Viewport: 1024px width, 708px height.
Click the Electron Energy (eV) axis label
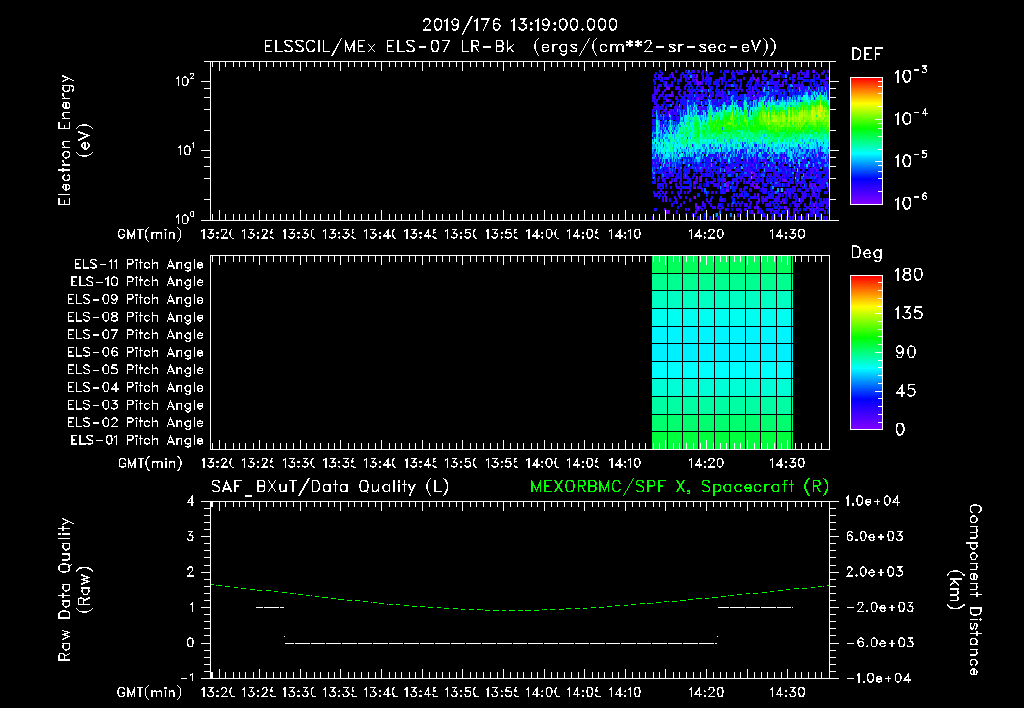pos(74,140)
